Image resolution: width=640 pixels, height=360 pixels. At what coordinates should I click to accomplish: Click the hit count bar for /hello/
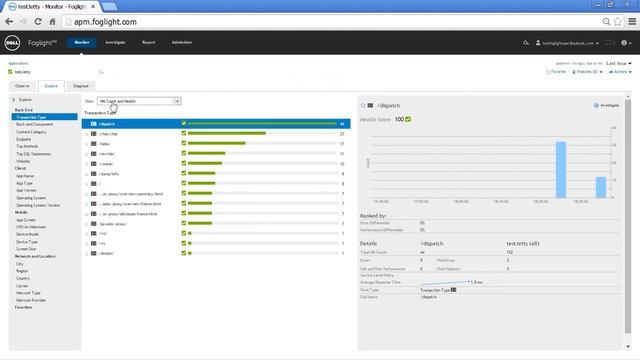tap(217, 143)
